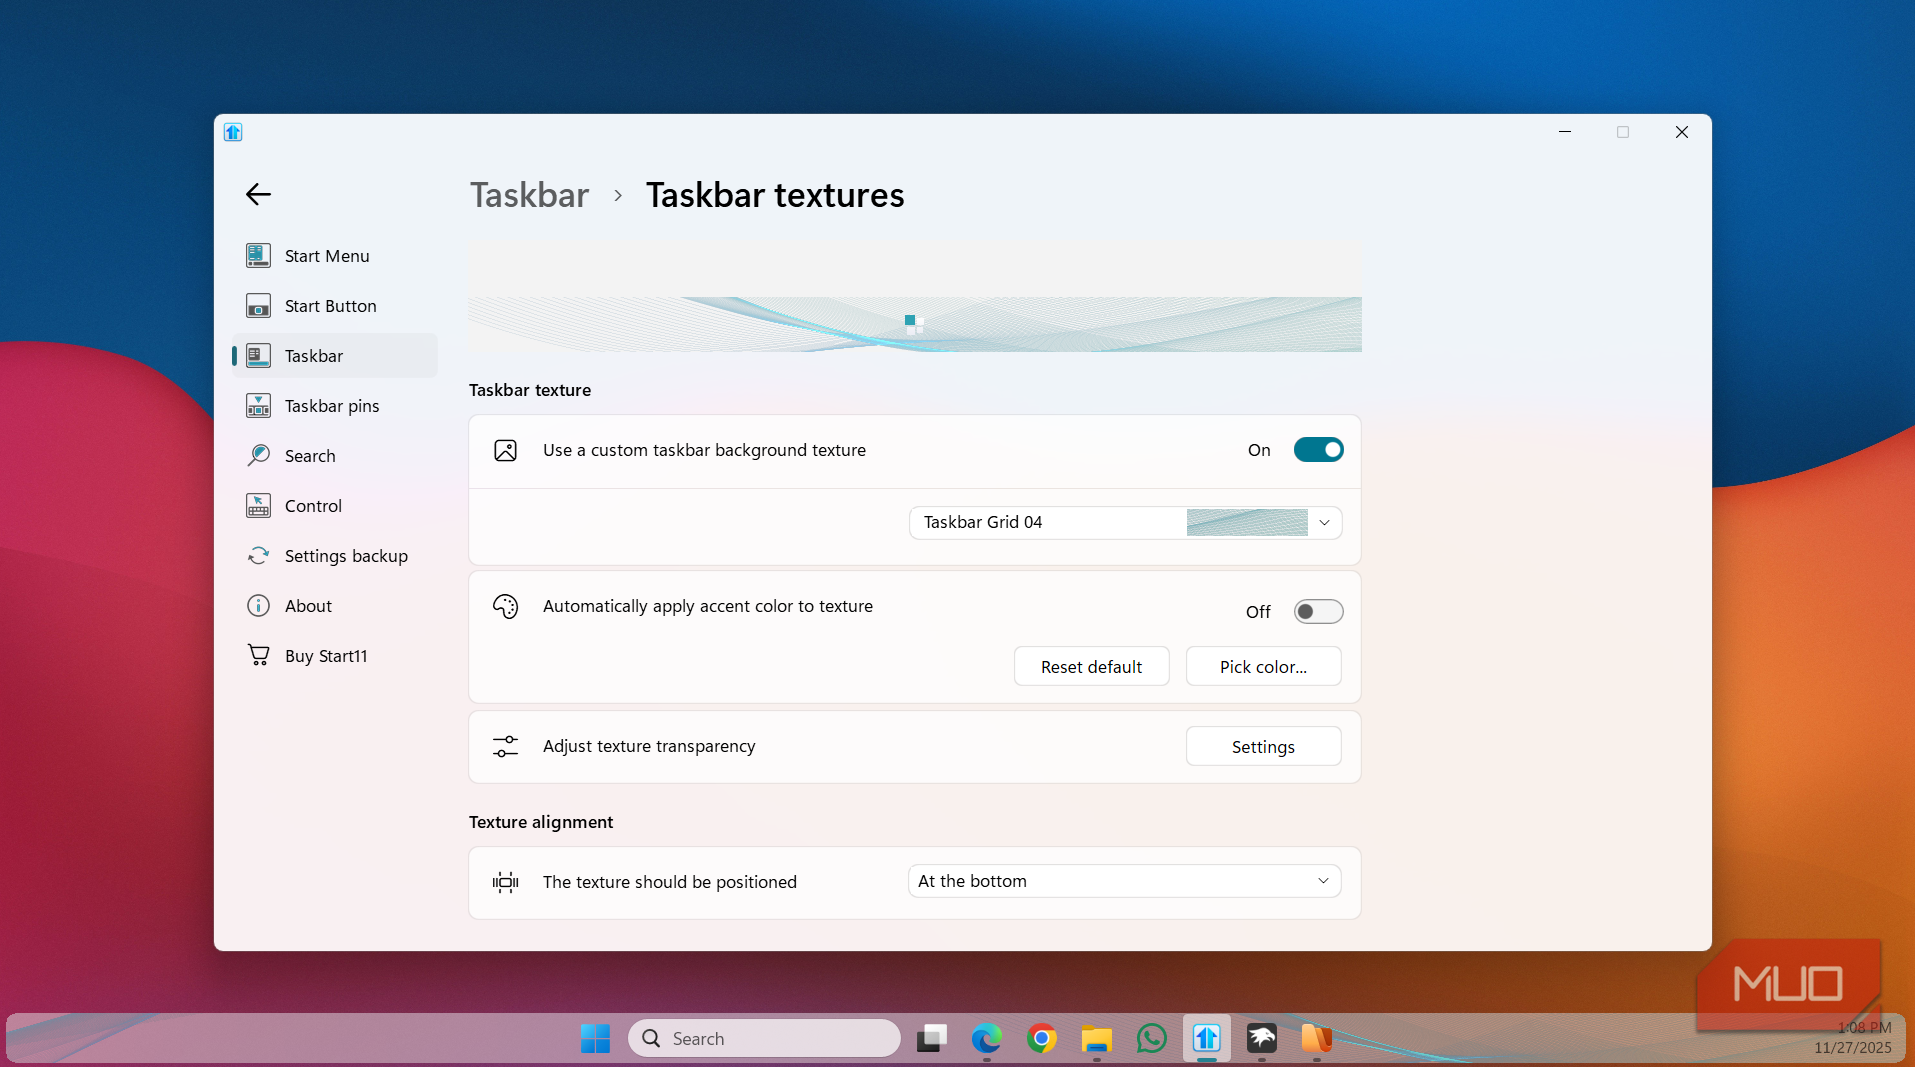This screenshot has width=1915, height=1067.
Task: Click the Start Menu sidebar icon
Action: 258,256
